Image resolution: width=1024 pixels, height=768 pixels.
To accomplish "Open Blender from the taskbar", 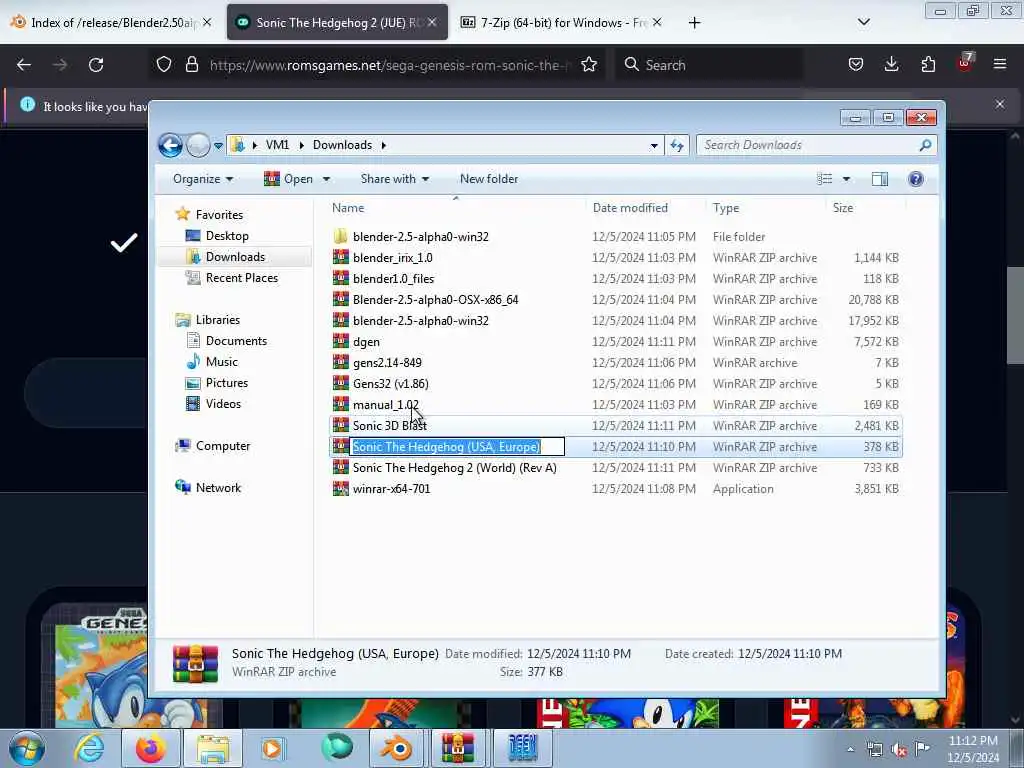I will coord(396,748).
